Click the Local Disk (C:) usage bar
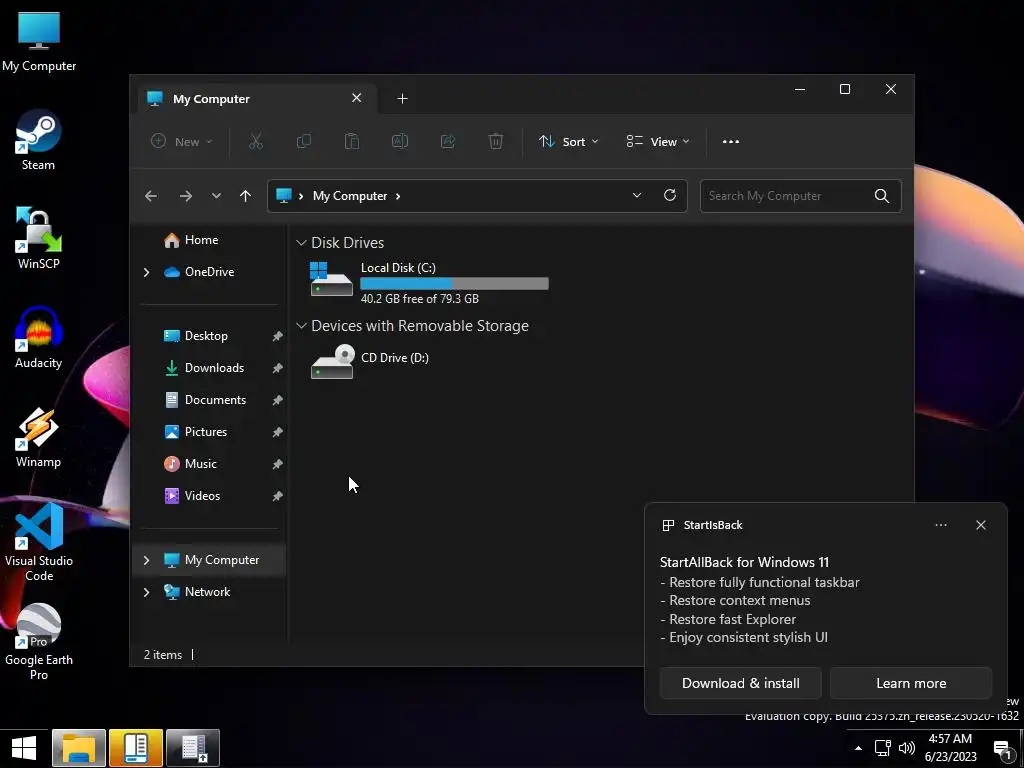The width and height of the screenshot is (1024, 768). pos(455,283)
